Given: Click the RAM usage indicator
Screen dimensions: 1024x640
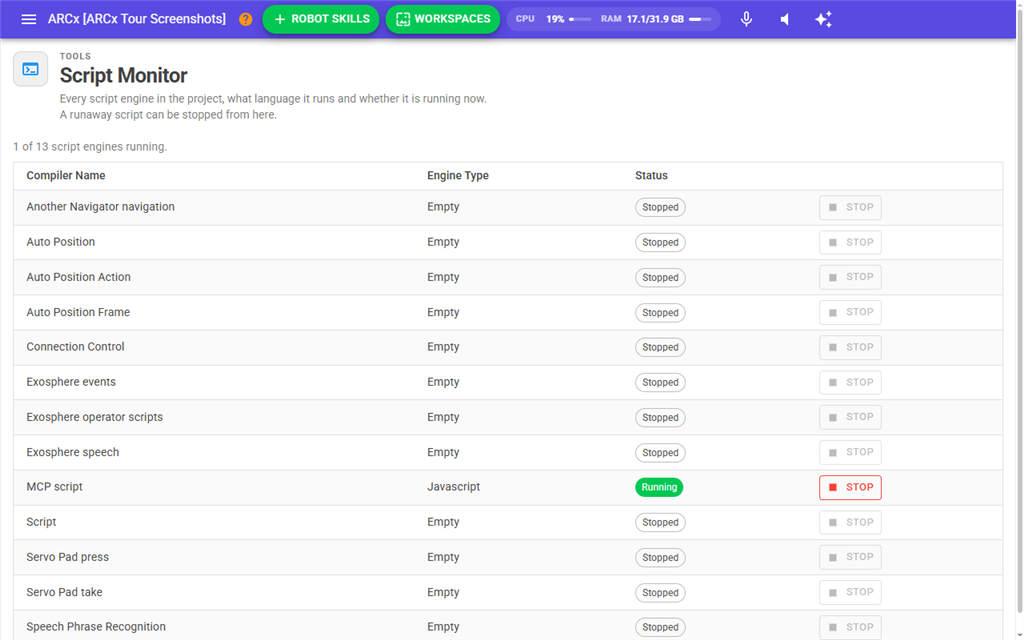Looking at the screenshot, I should coord(656,19).
